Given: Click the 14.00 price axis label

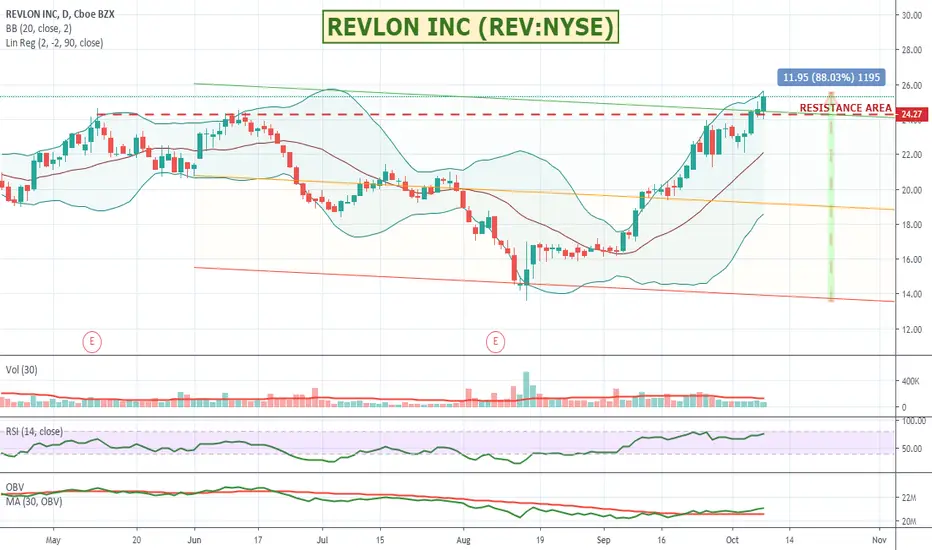Looking at the screenshot, I should point(911,294).
